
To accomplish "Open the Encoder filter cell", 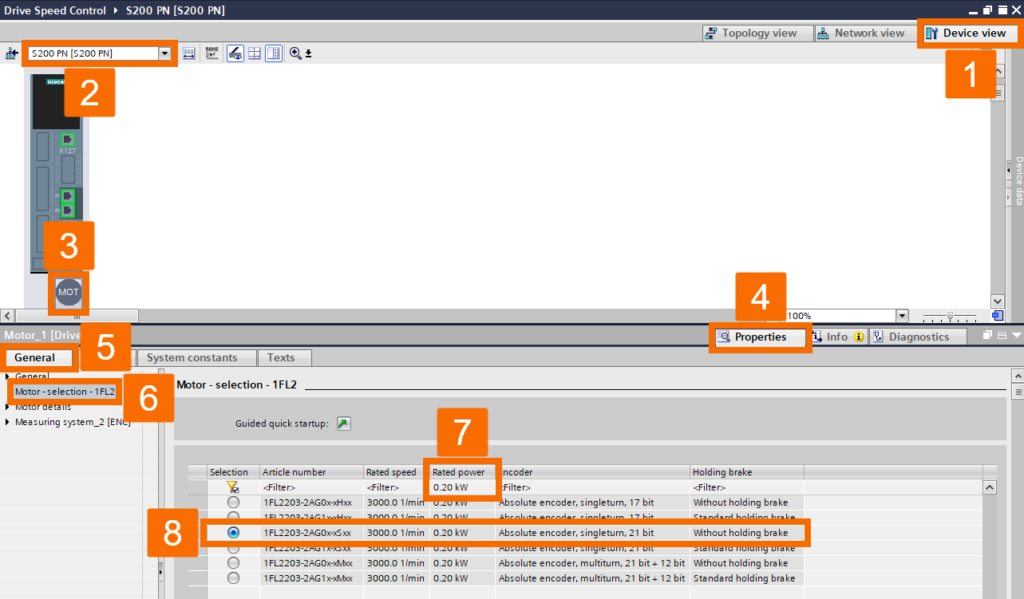I will (593, 487).
